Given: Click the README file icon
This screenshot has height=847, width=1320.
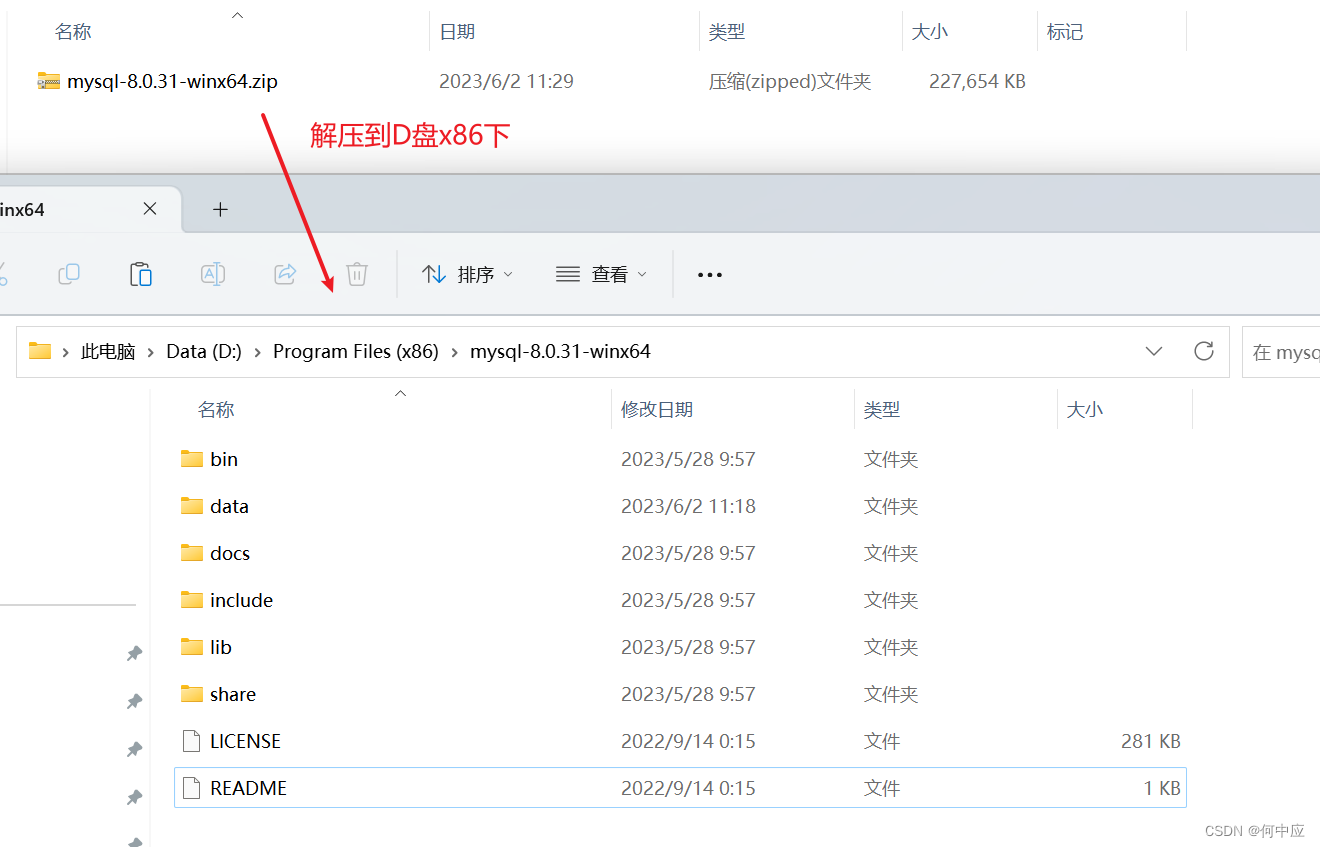Looking at the screenshot, I should click(x=192, y=788).
